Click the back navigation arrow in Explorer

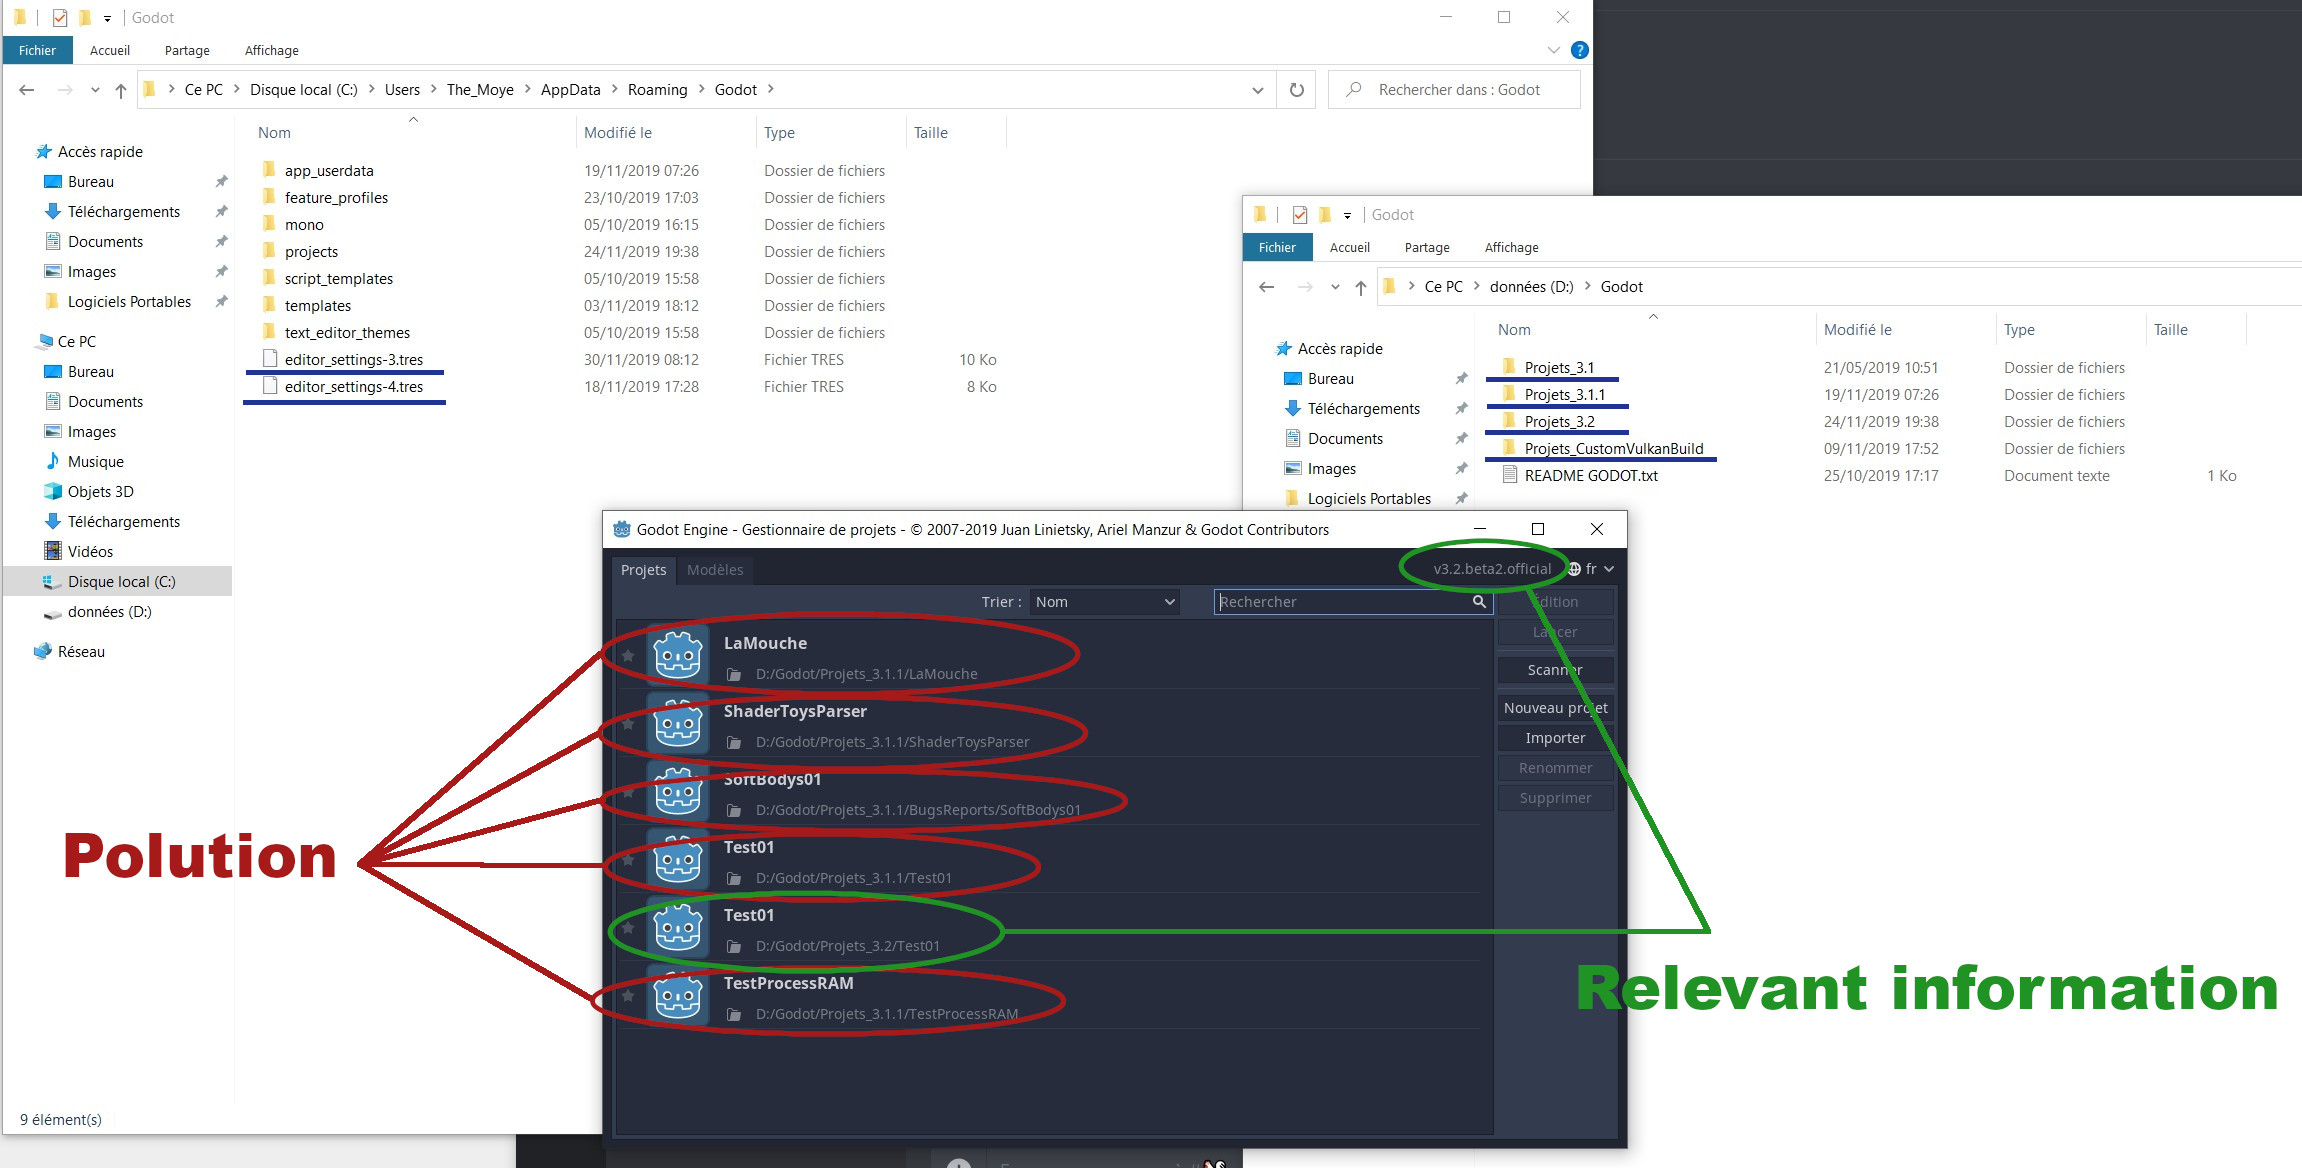(26, 89)
